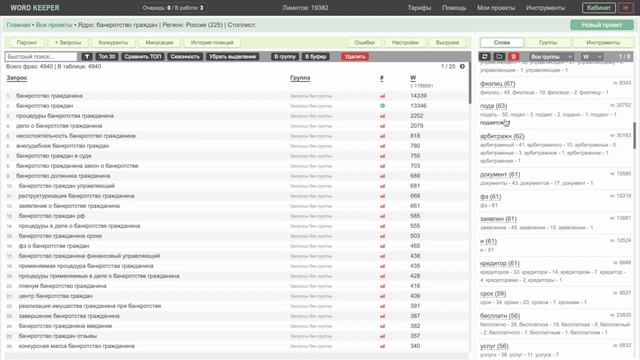Click the Сезонность button

[x=185, y=57]
